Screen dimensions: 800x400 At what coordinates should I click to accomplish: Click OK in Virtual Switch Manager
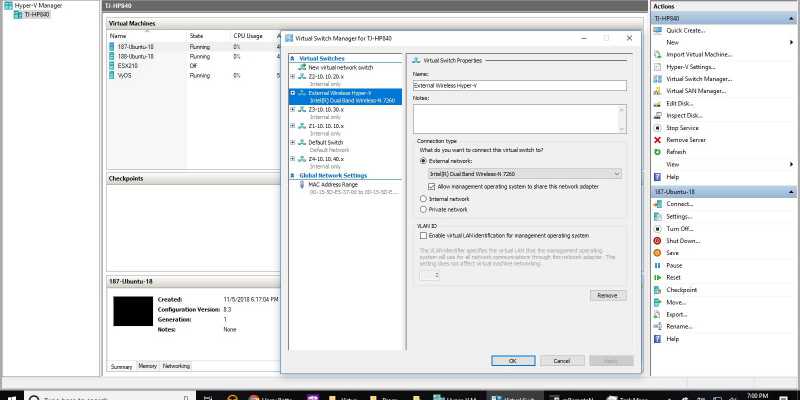[513, 361]
